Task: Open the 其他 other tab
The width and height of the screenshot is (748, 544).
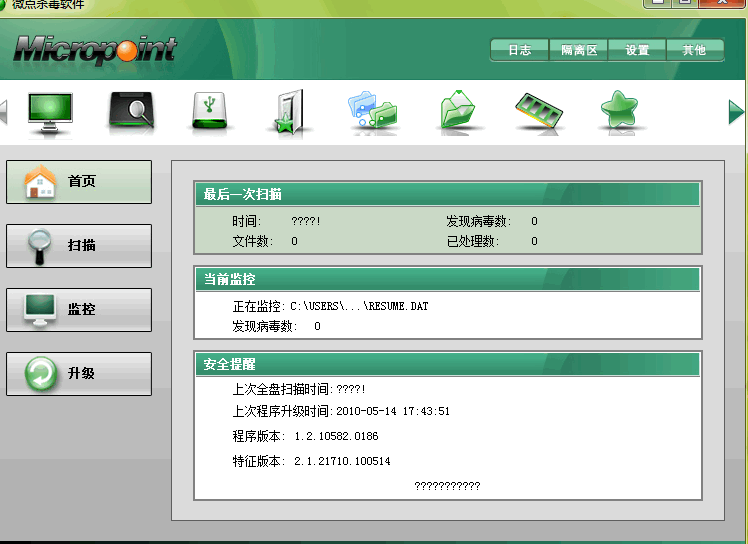Action: [695, 50]
